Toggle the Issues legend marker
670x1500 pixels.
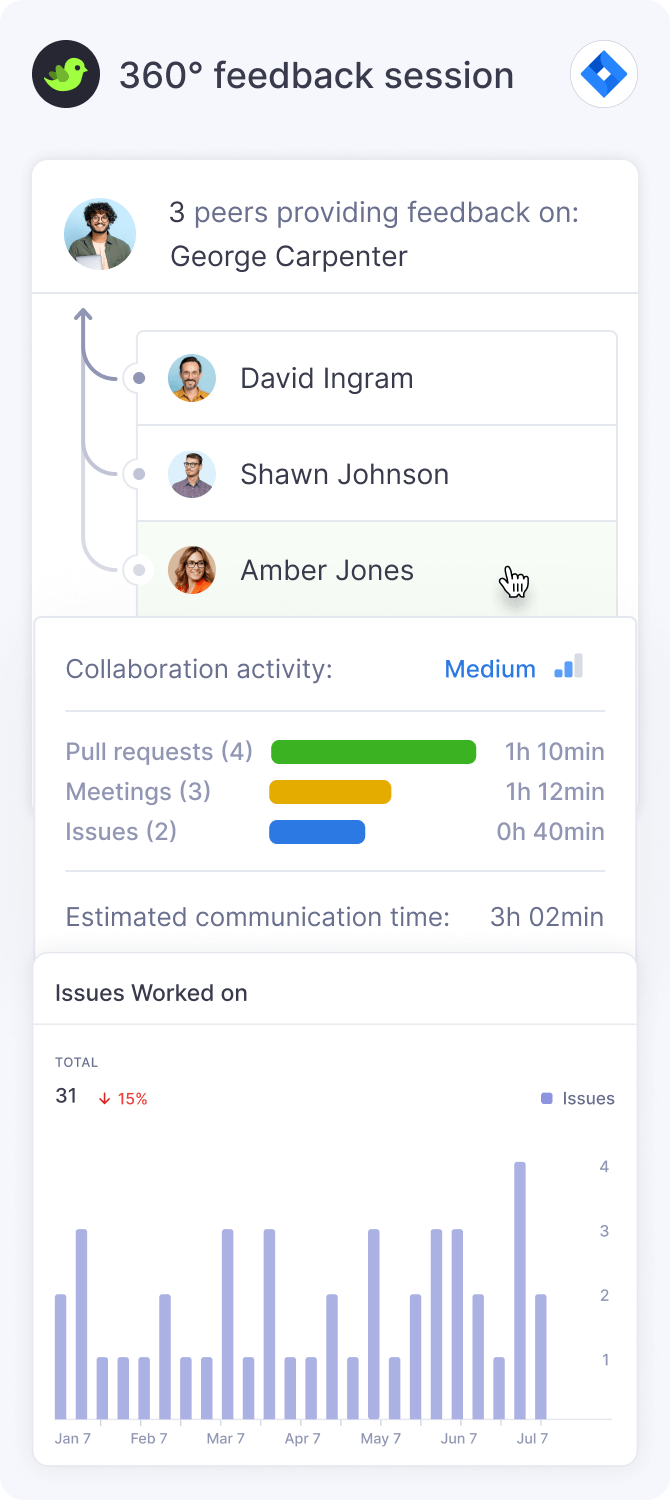click(x=546, y=1098)
